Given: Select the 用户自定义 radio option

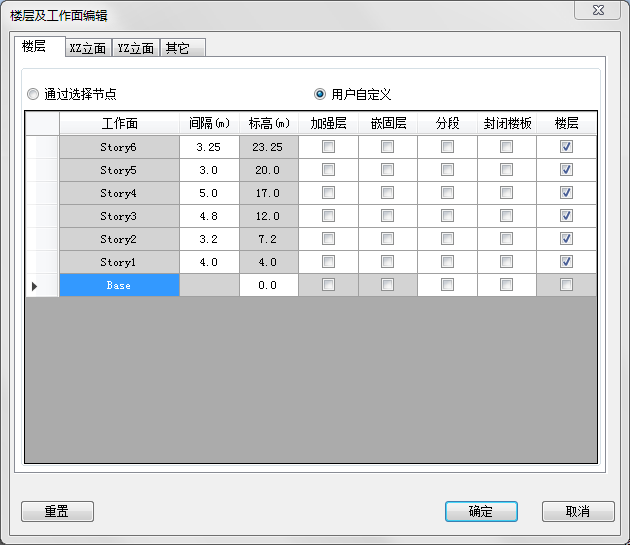Looking at the screenshot, I should [x=320, y=94].
